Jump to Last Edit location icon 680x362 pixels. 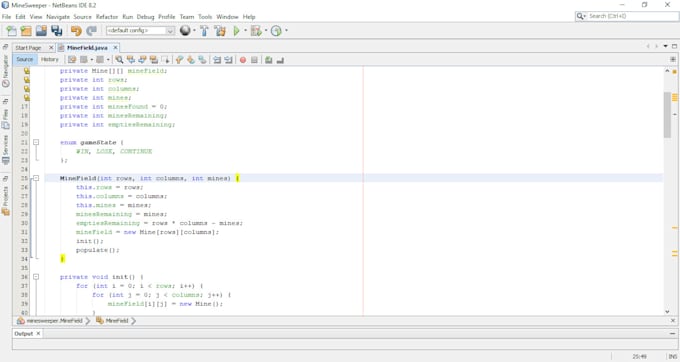pos(72,60)
